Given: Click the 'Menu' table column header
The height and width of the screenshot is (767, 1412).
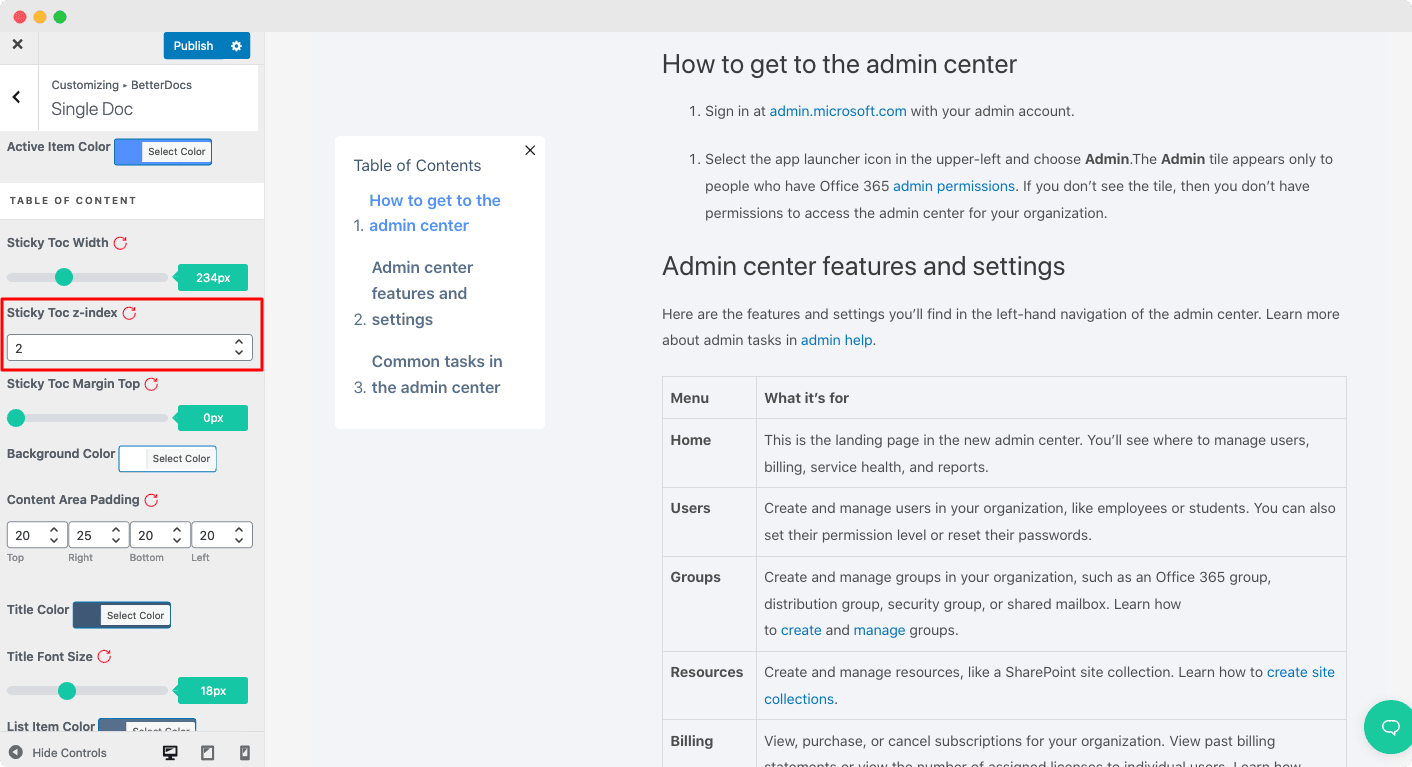Looking at the screenshot, I should tap(709, 398).
